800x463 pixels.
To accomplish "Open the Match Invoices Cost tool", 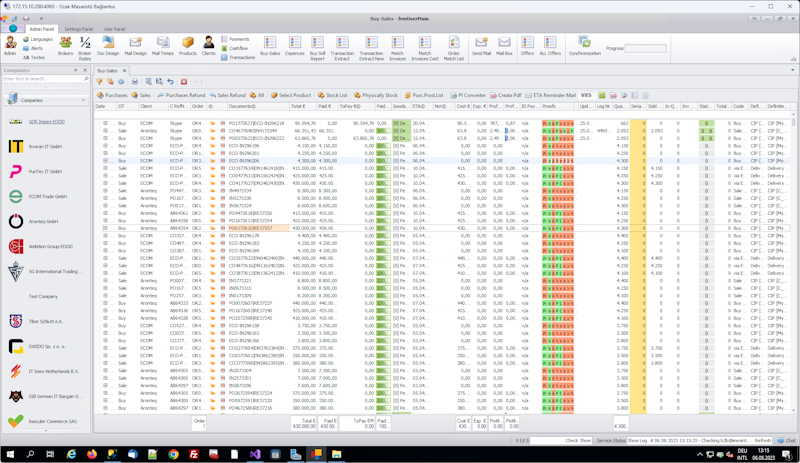I will tap(425, 48).
